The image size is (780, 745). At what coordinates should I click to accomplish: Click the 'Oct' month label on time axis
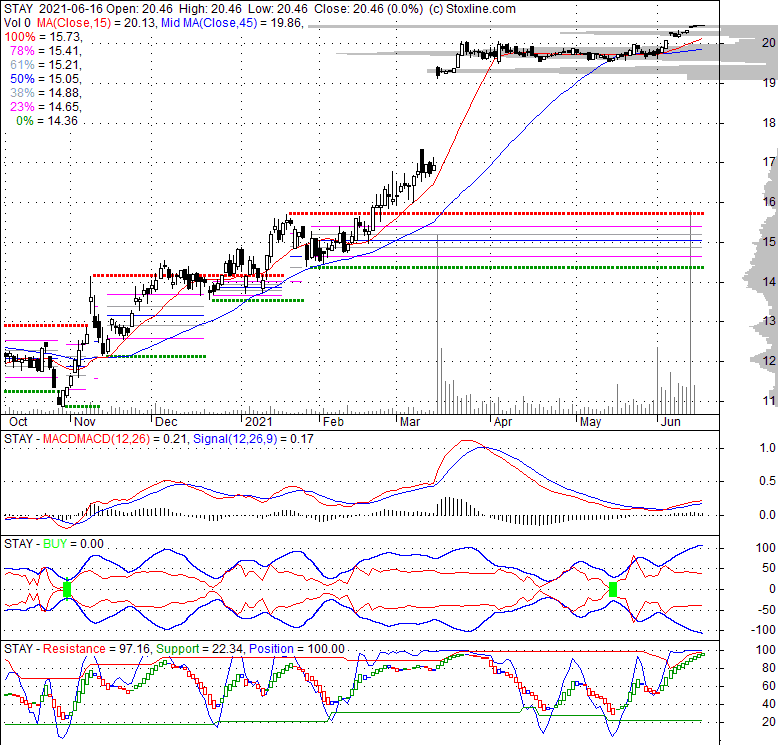[18, 422]
